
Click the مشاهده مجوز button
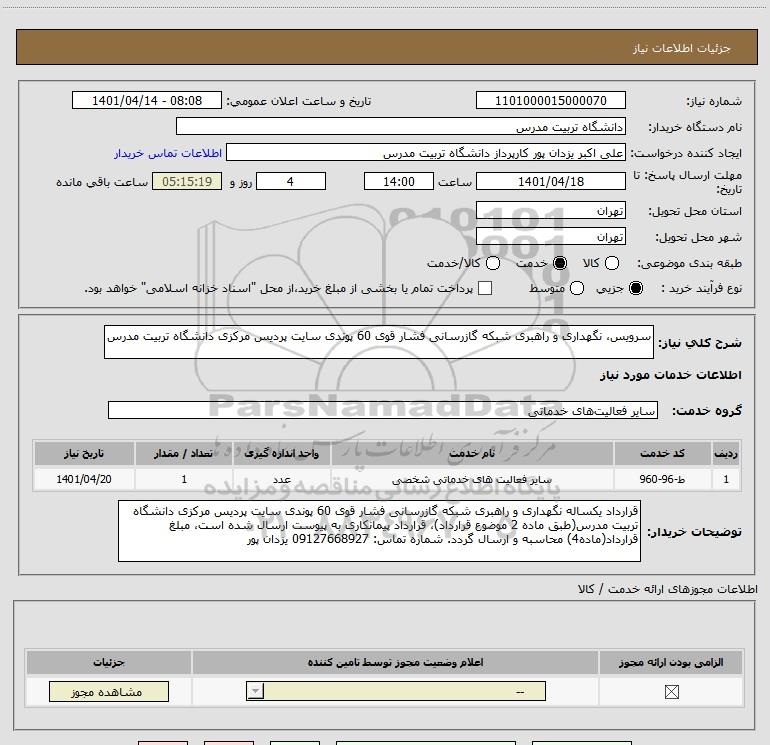click(109, 691)
